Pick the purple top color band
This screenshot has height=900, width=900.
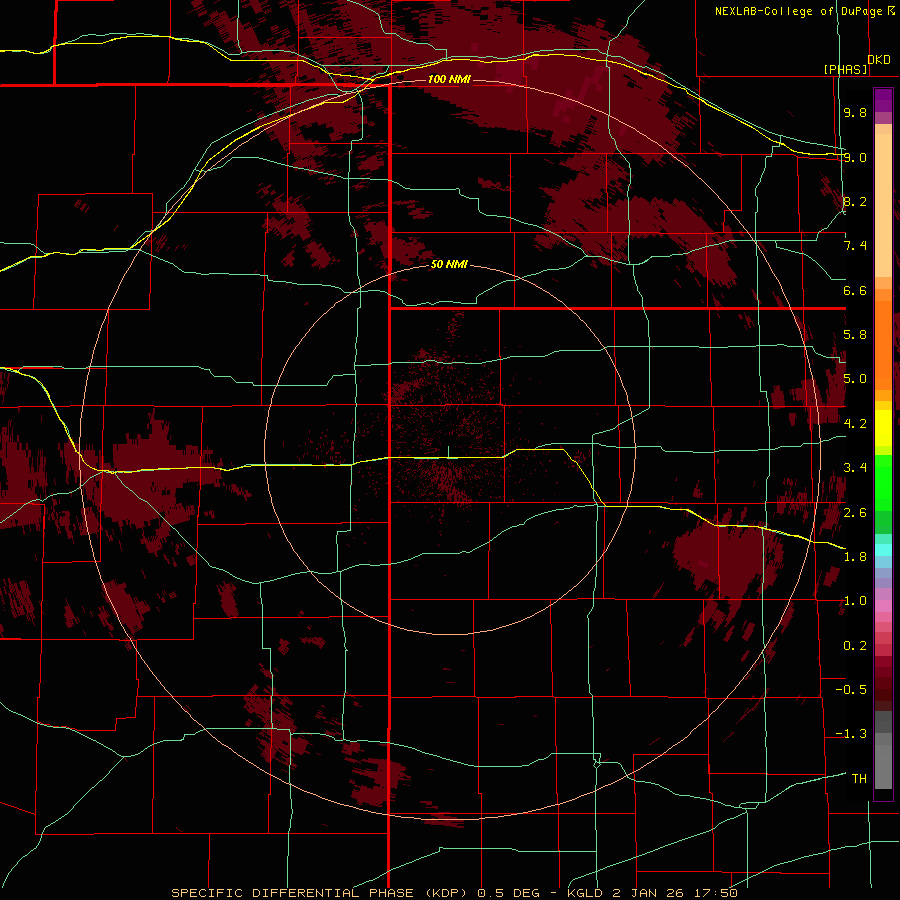click(883, 100)
